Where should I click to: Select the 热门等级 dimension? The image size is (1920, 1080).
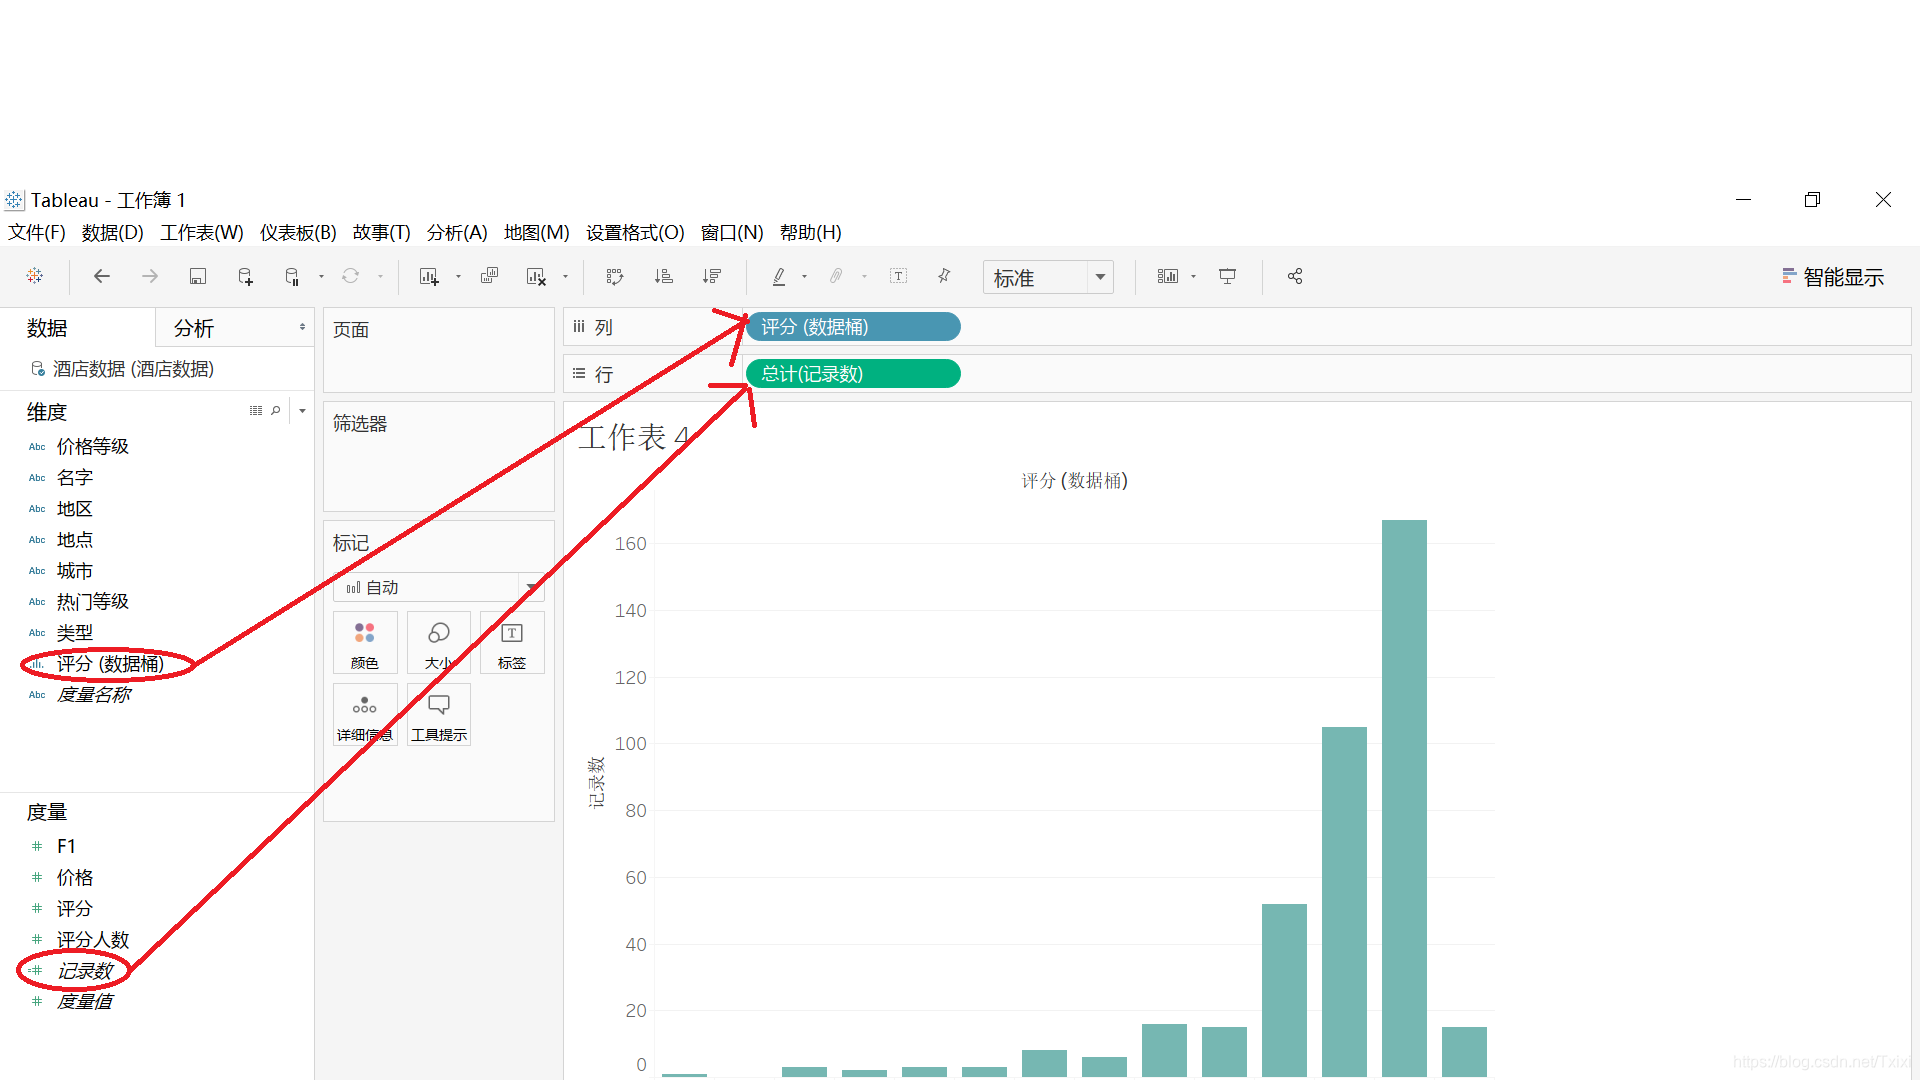pos(93,601)
